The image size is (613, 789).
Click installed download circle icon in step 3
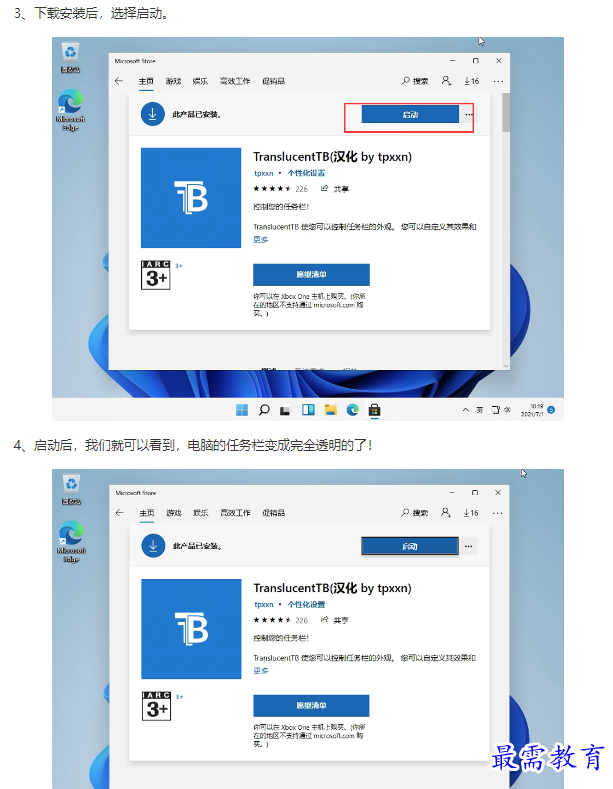click(x=152, y=114)
